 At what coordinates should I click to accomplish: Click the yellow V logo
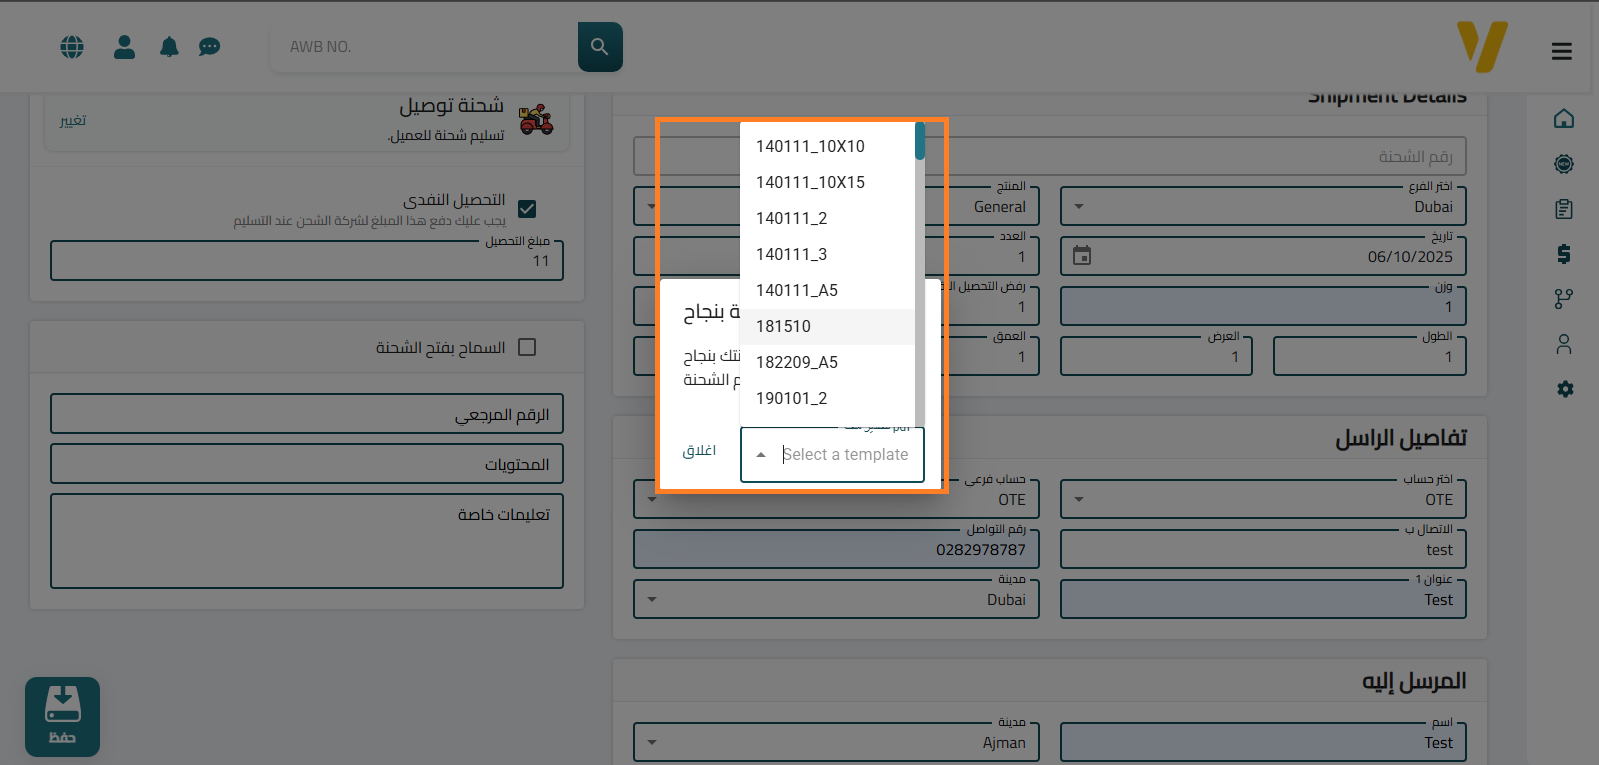click(1482, 47)
